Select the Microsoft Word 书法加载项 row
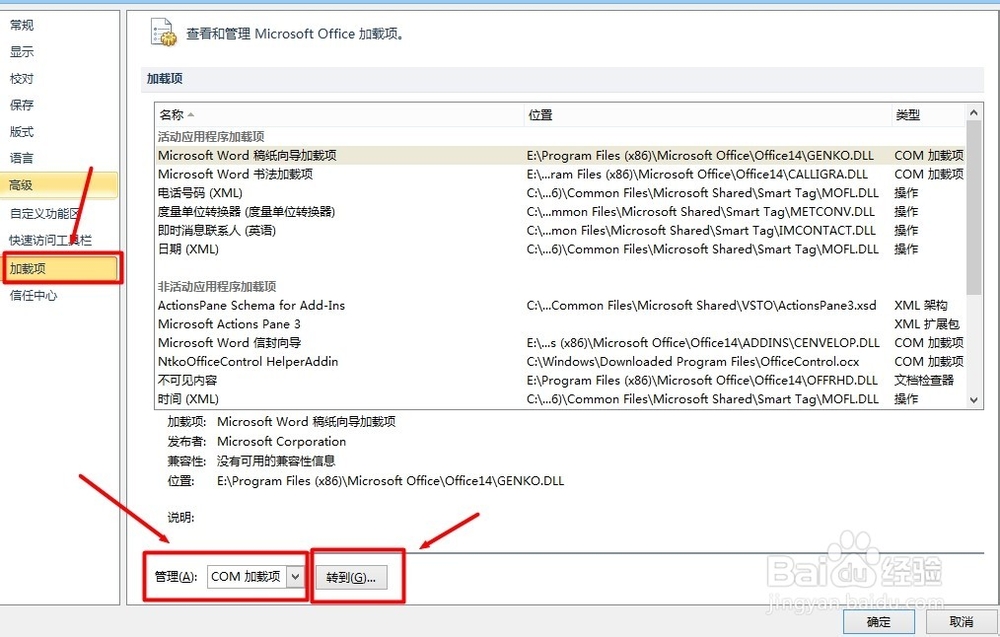The width and height of the screenshot is (1000, 637). [x=561, y=174]
